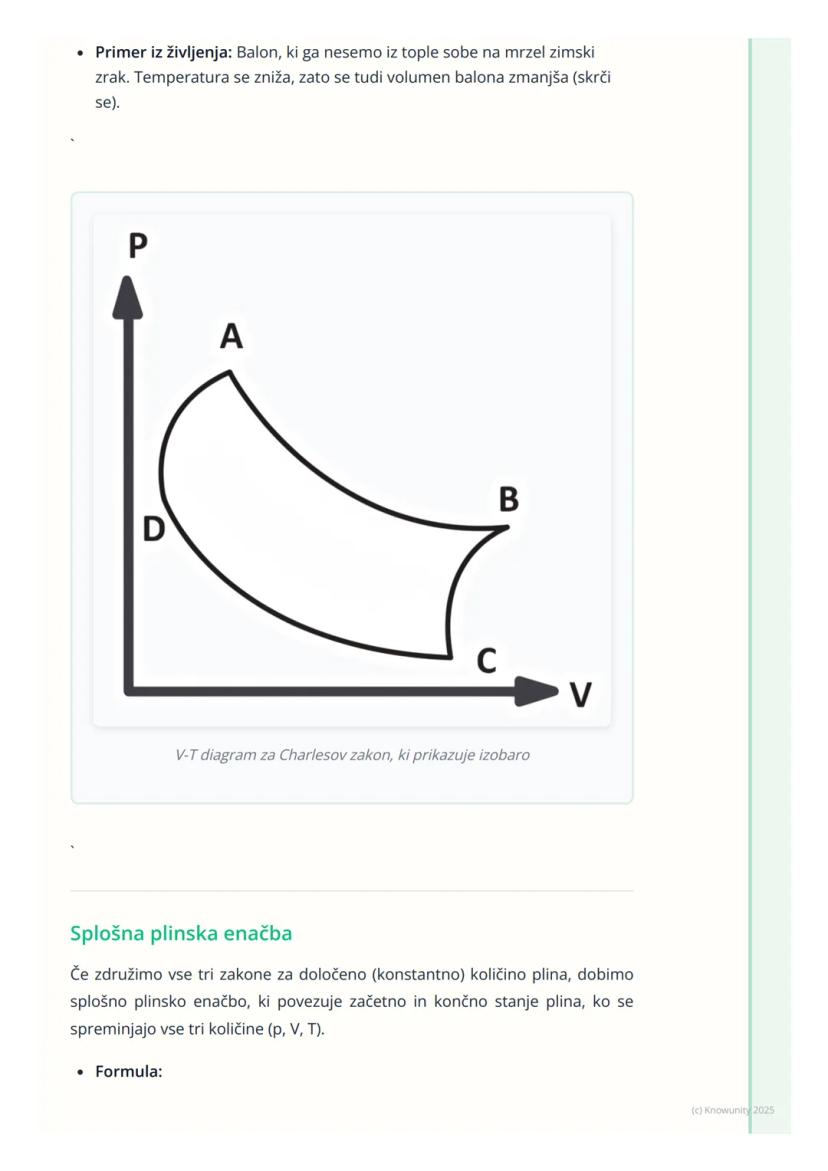
Task: Click the backtick mark below the diagram
Action: 73,850
